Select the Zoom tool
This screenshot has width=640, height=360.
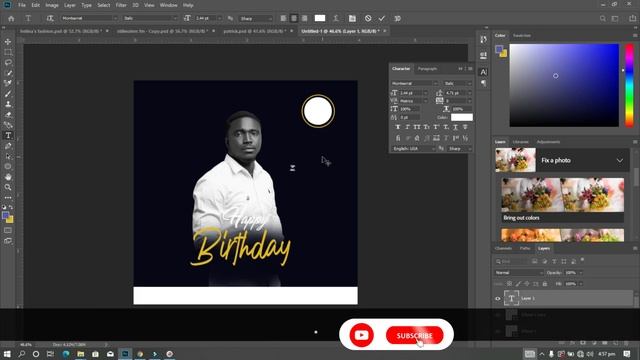tap(8, 187)
